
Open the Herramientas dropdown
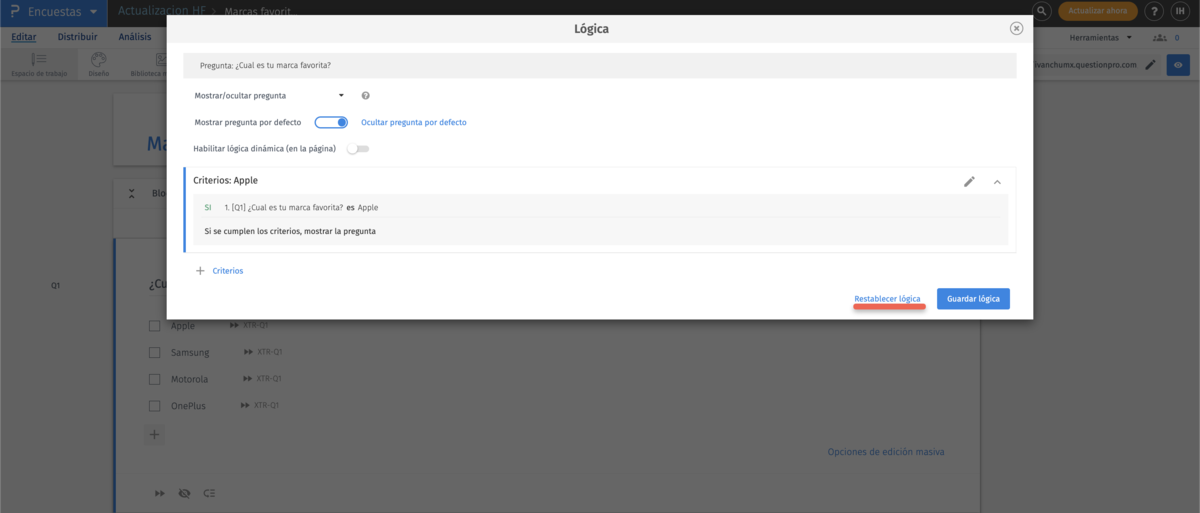[x=1101, y=37]
